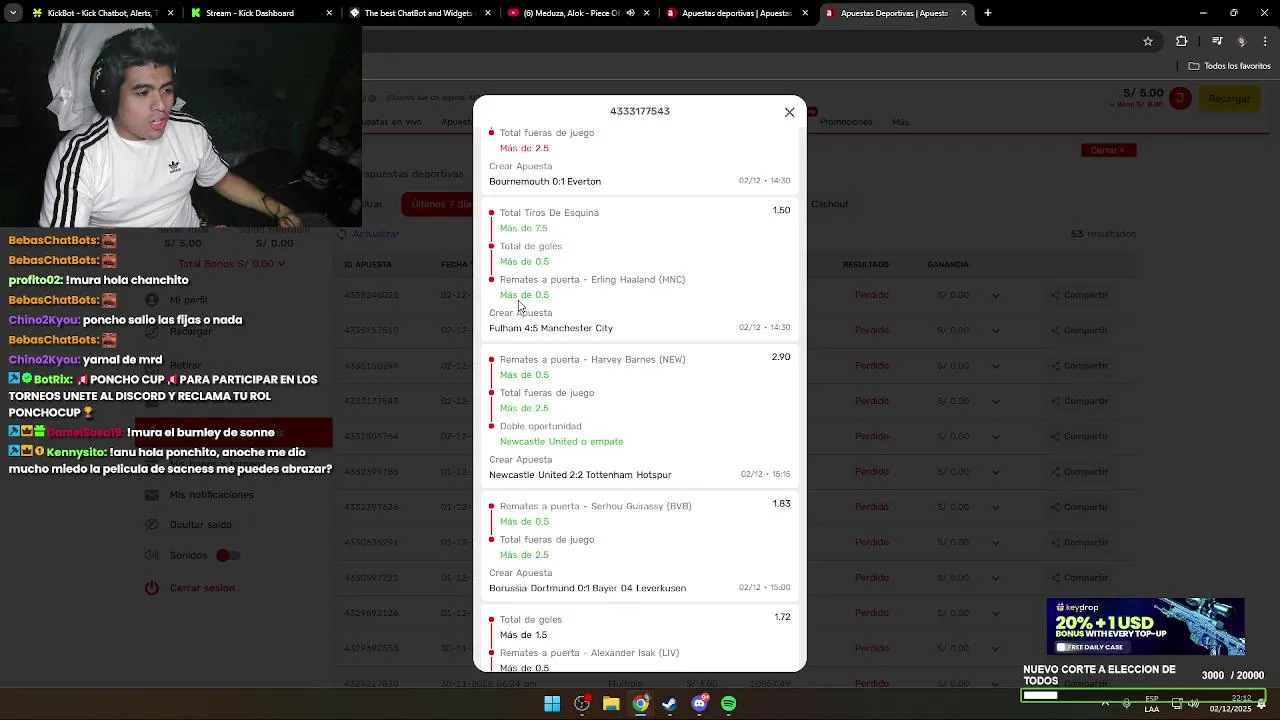Expand the row of bet 4332805764
This screenshot has width=1280, height=720.
(995, 436)
